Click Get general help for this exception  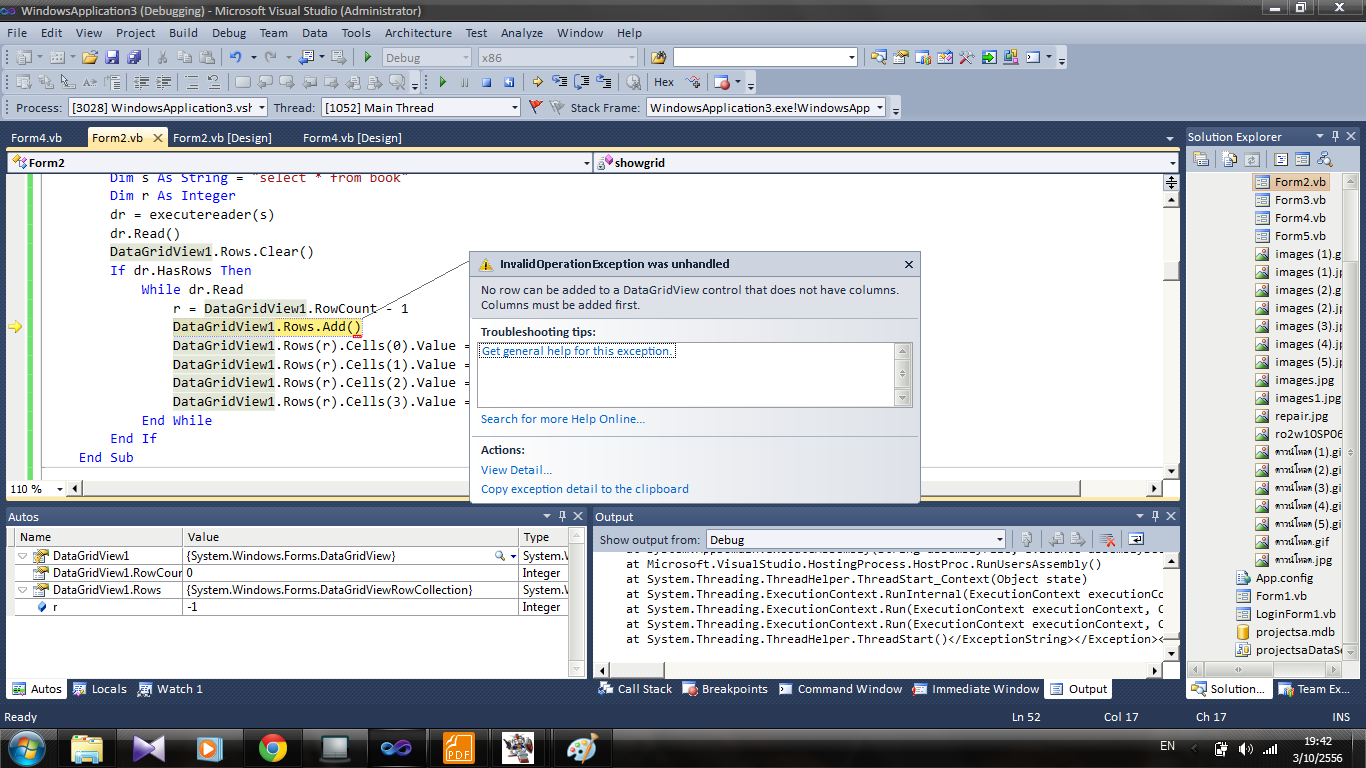[x=577, y=351]
